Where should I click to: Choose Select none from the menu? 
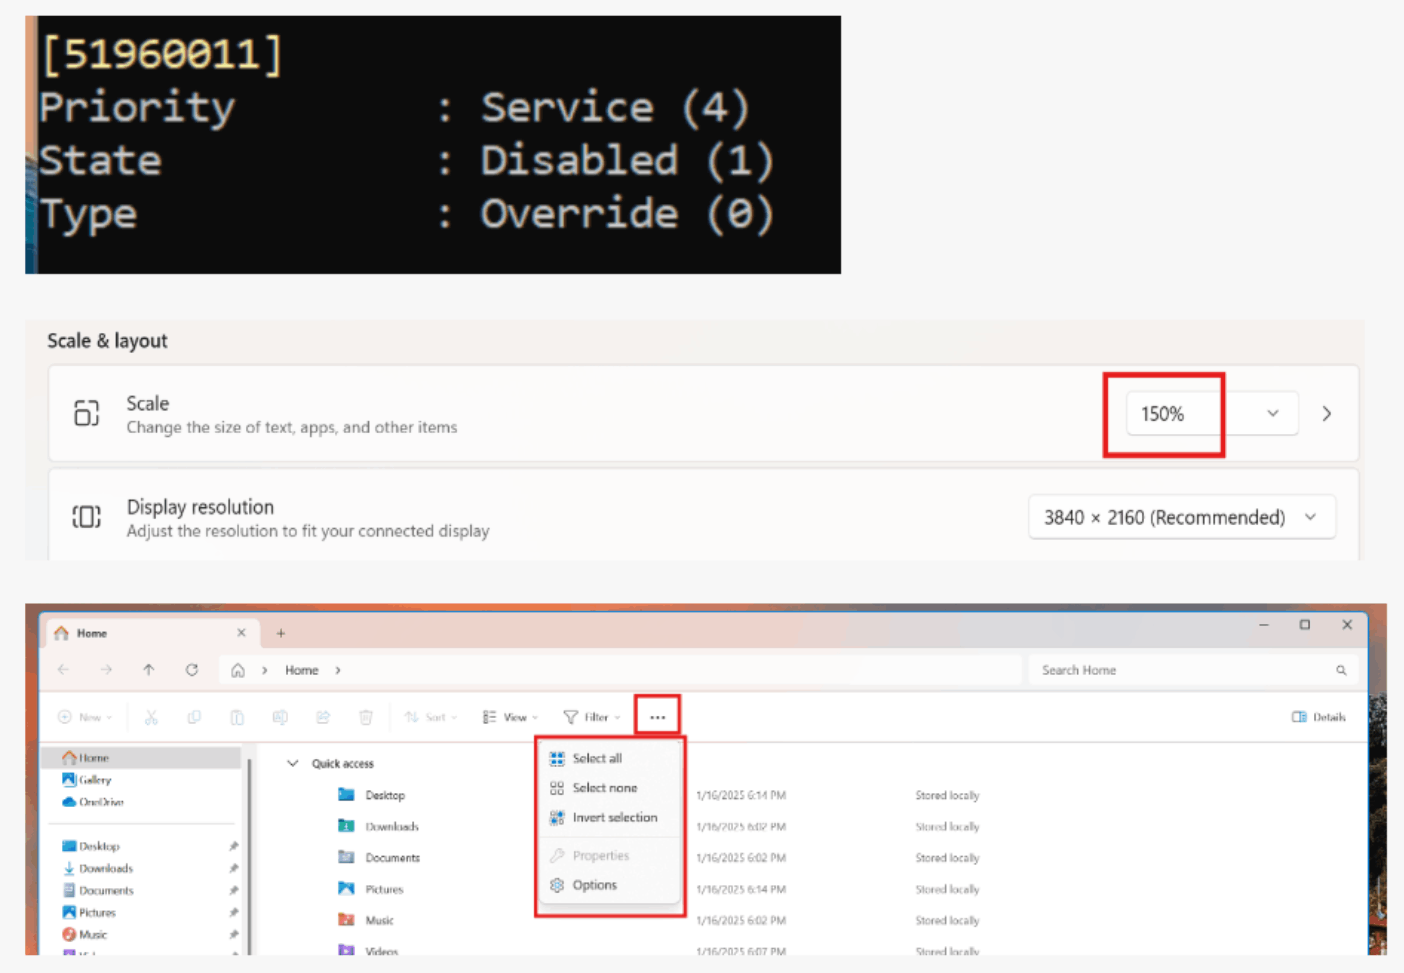pyautogui.click(x=610, y=788)
